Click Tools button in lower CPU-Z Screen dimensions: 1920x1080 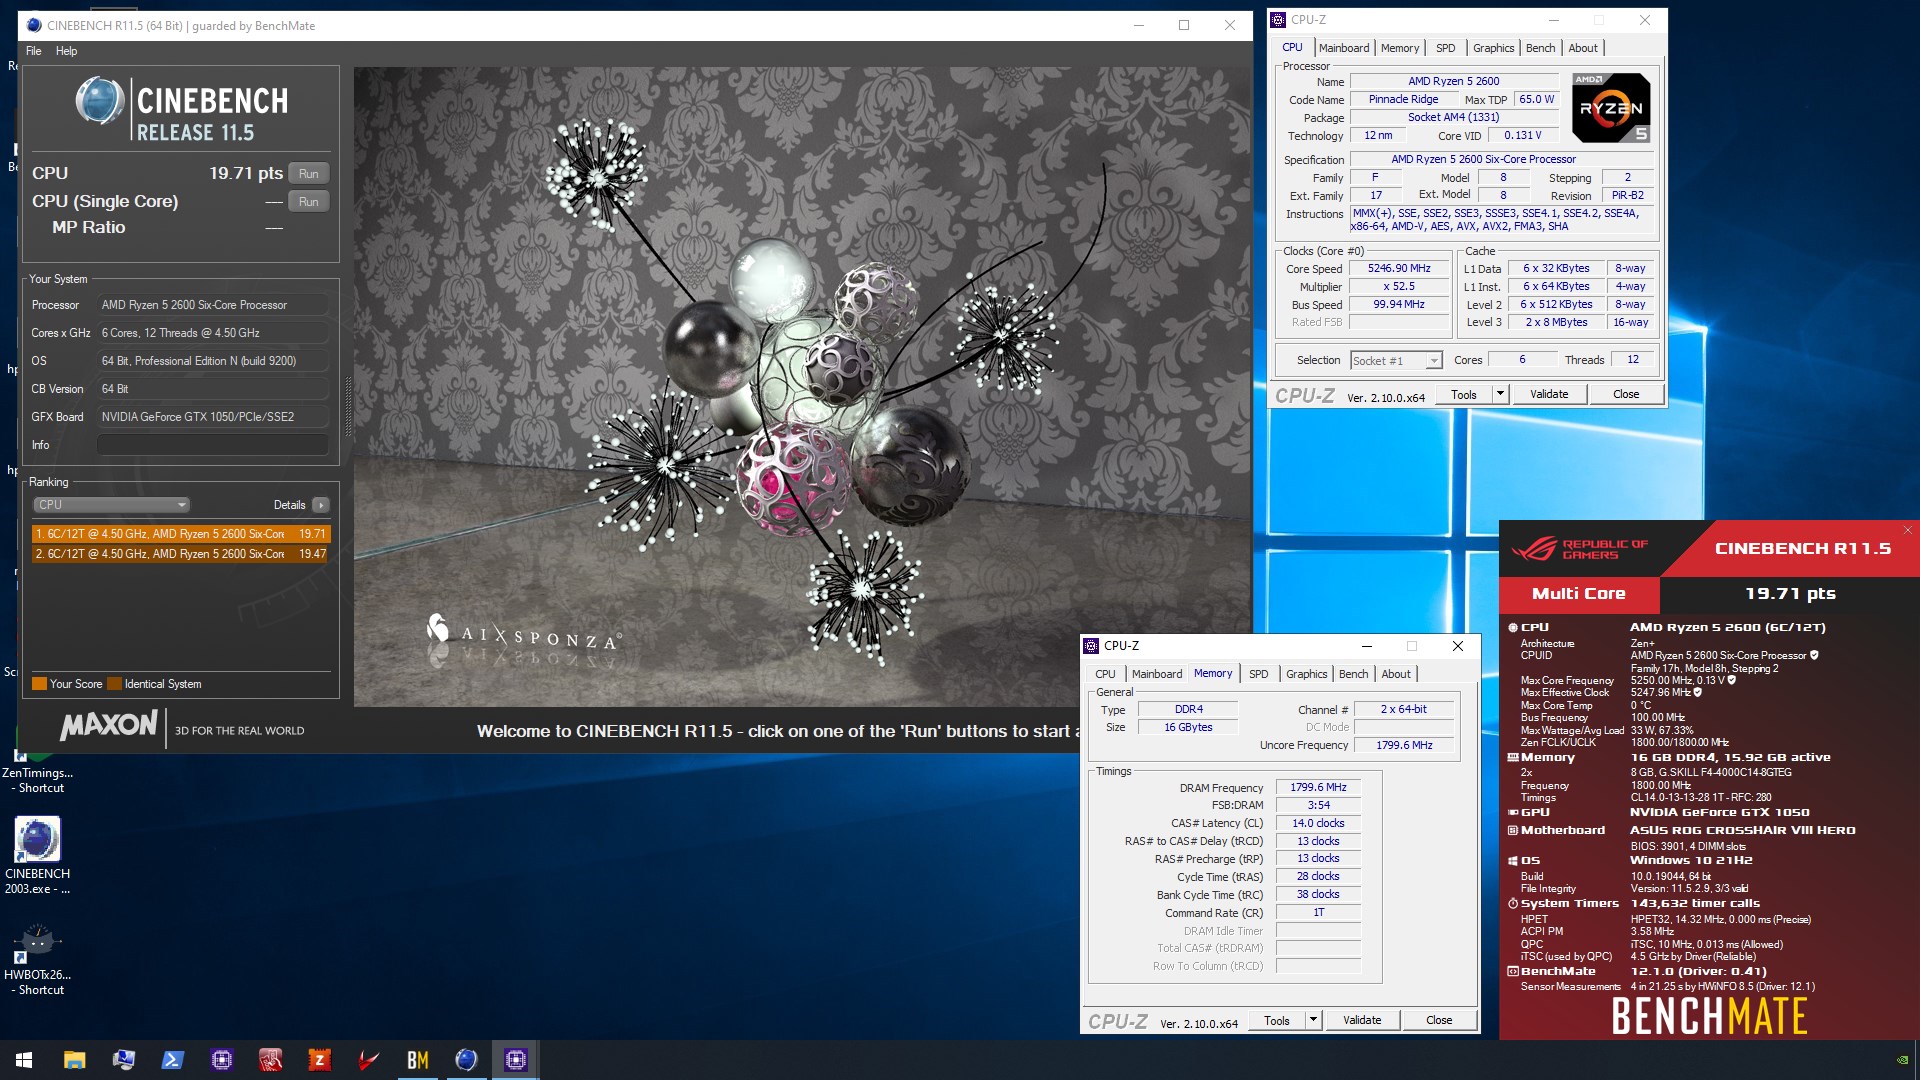tap(1277, 1020)
